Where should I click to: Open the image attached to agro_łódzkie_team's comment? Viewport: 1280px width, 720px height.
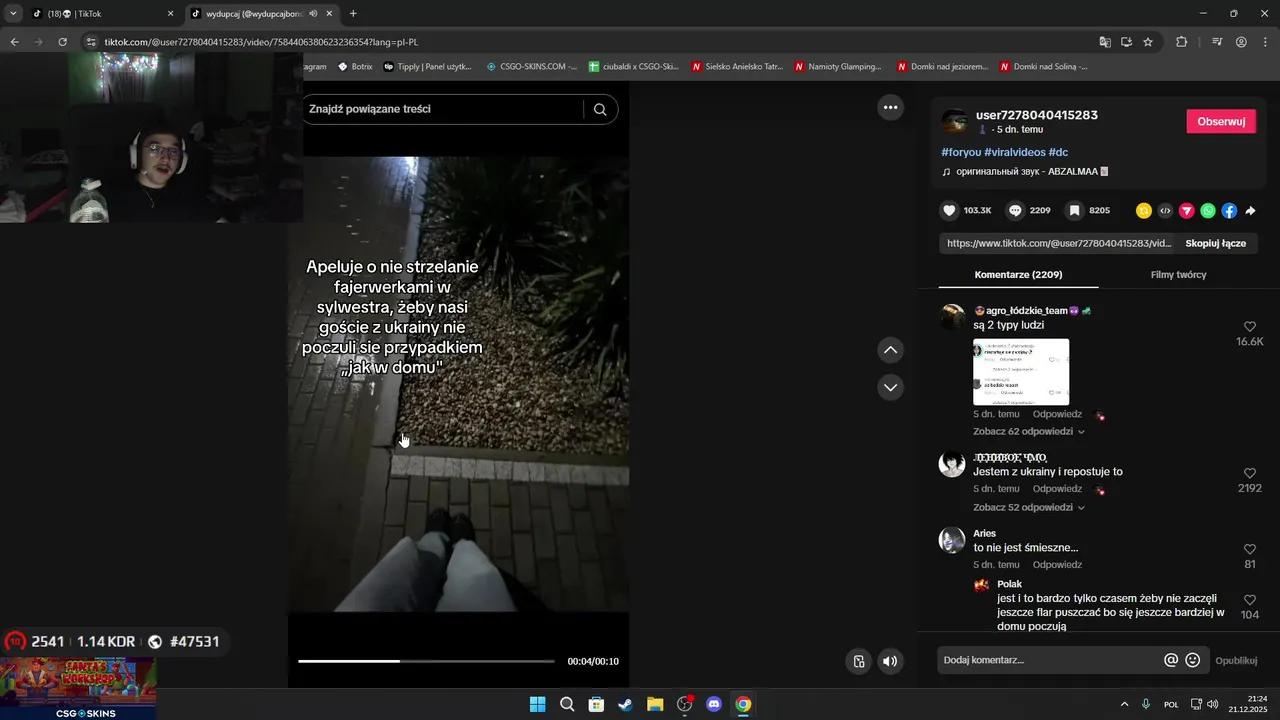point(1021,372)
